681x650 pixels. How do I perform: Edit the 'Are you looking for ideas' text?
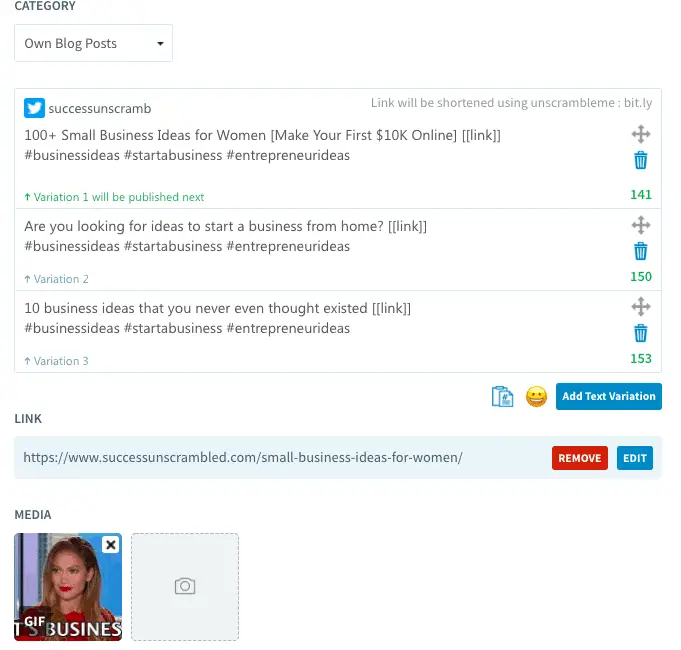[x=225, y=236]
